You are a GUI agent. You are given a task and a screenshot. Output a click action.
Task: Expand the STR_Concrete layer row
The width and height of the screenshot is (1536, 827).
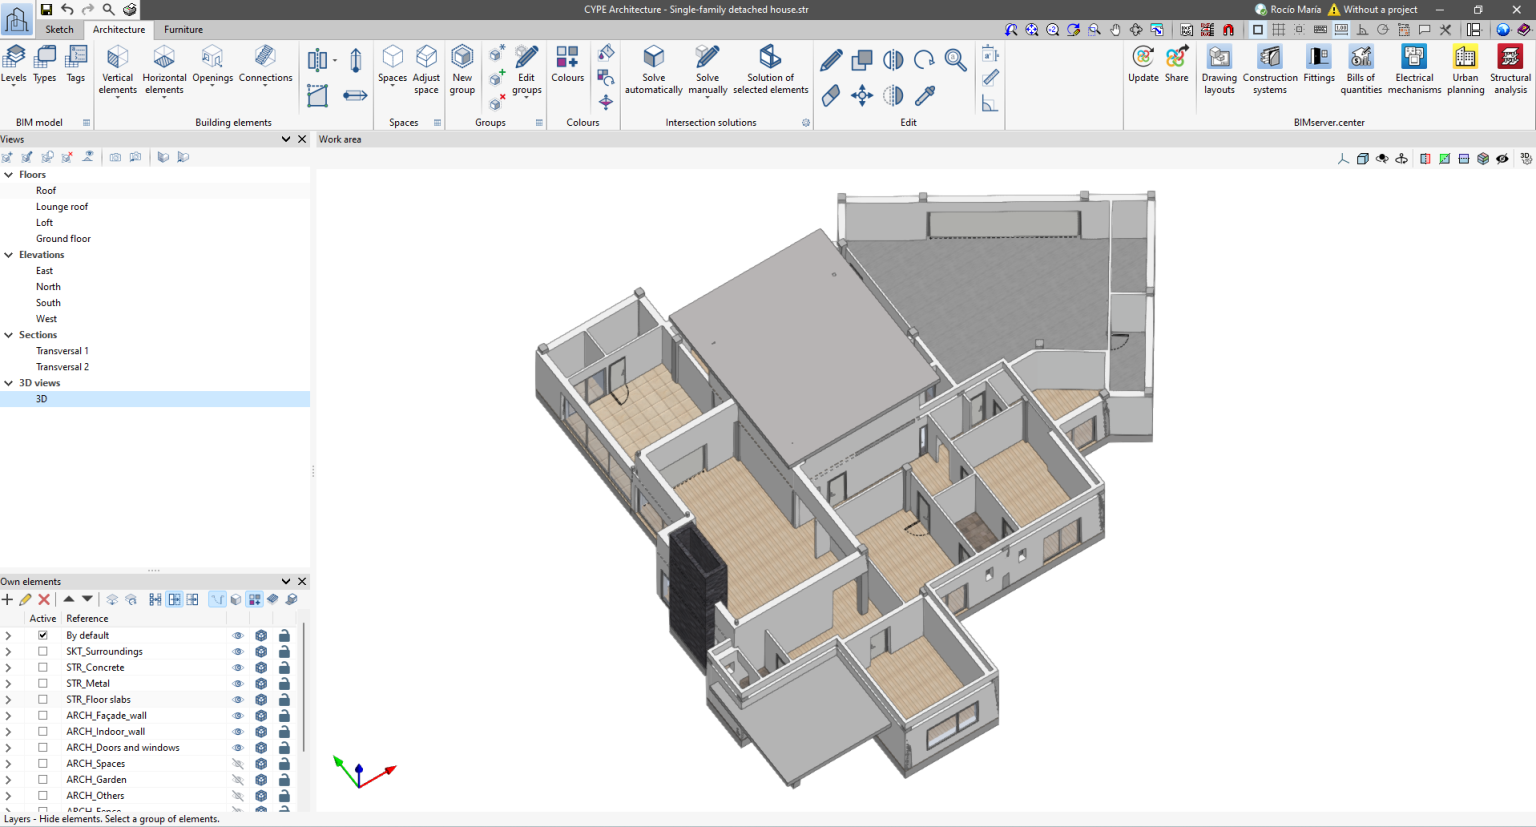pos(9,667)
